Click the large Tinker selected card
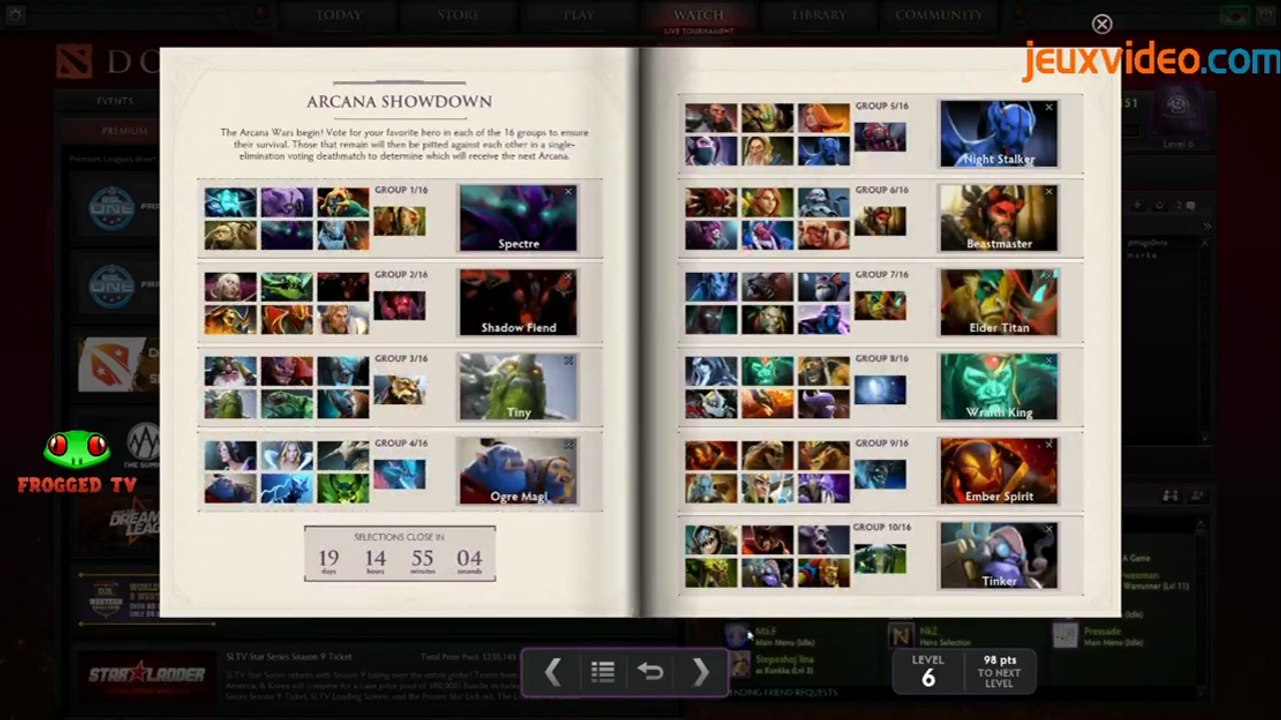This screenshot has height=720, width=1281. (998, 555)
